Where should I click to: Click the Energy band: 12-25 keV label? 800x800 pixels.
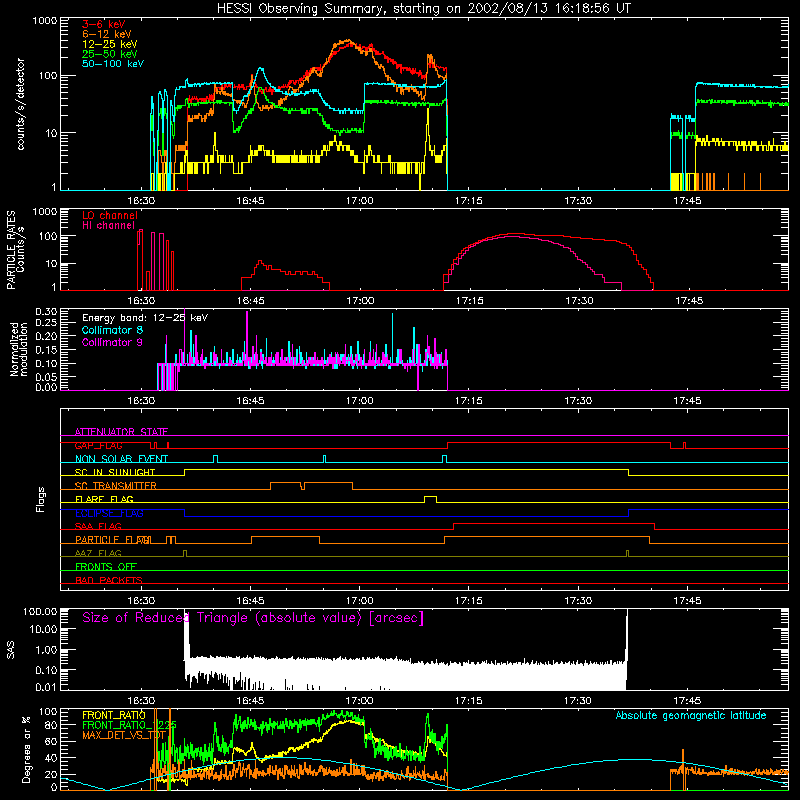point(145,318)
